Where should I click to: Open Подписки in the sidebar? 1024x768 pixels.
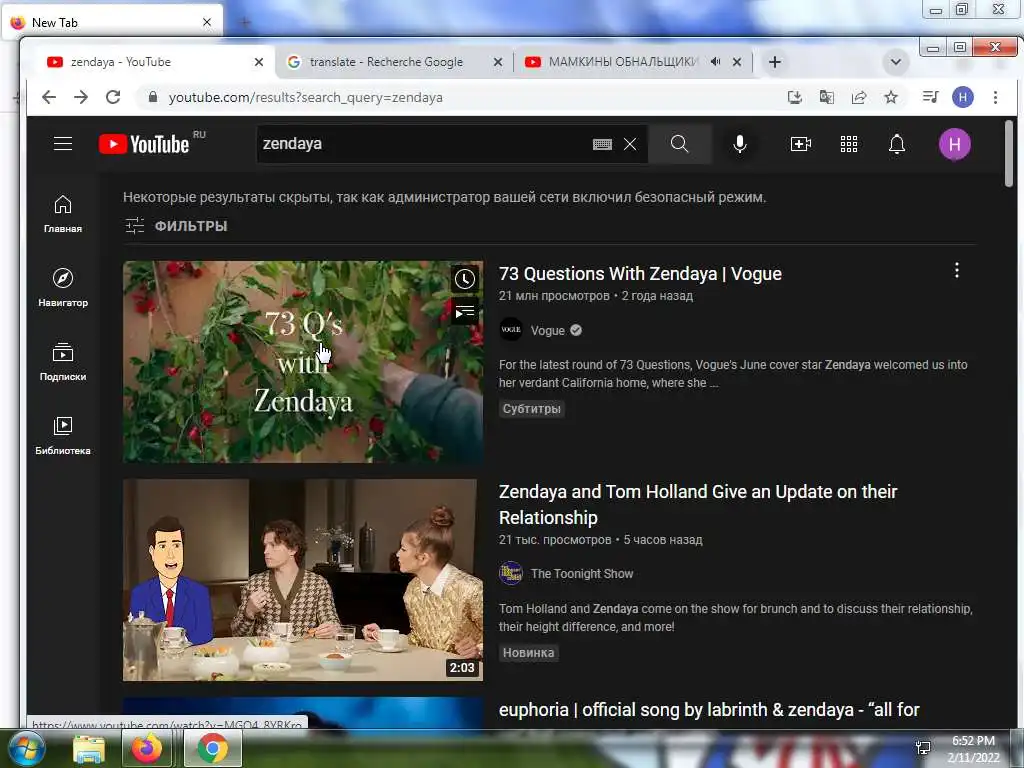[63, 361]
